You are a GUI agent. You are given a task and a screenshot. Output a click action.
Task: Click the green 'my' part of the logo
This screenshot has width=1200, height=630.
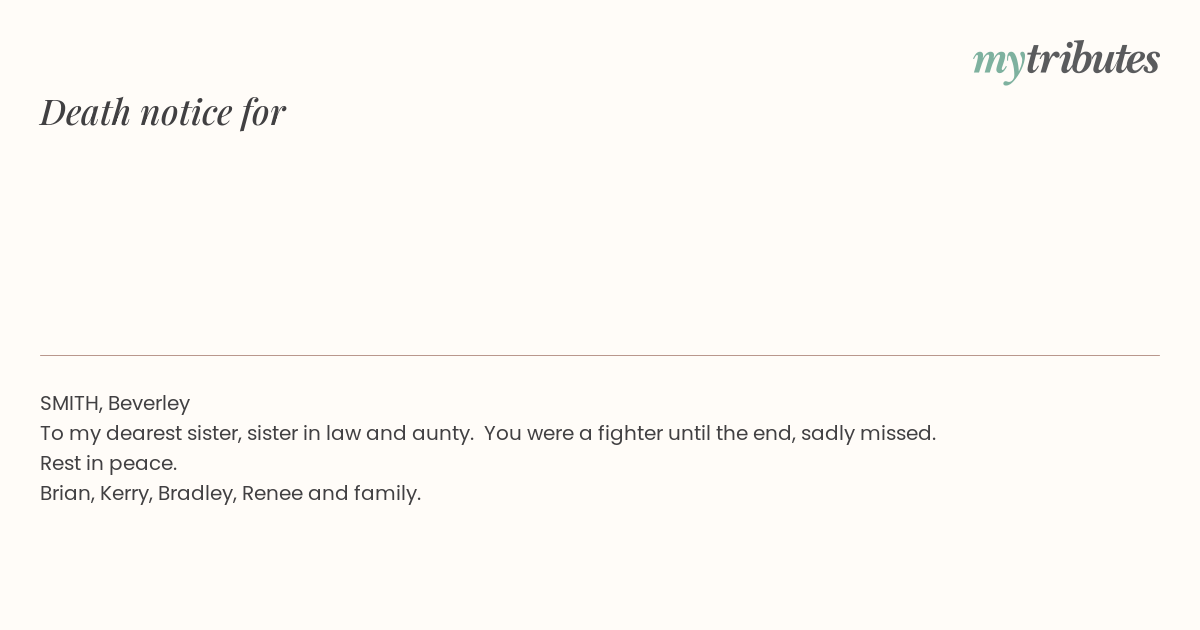point(999,63)
